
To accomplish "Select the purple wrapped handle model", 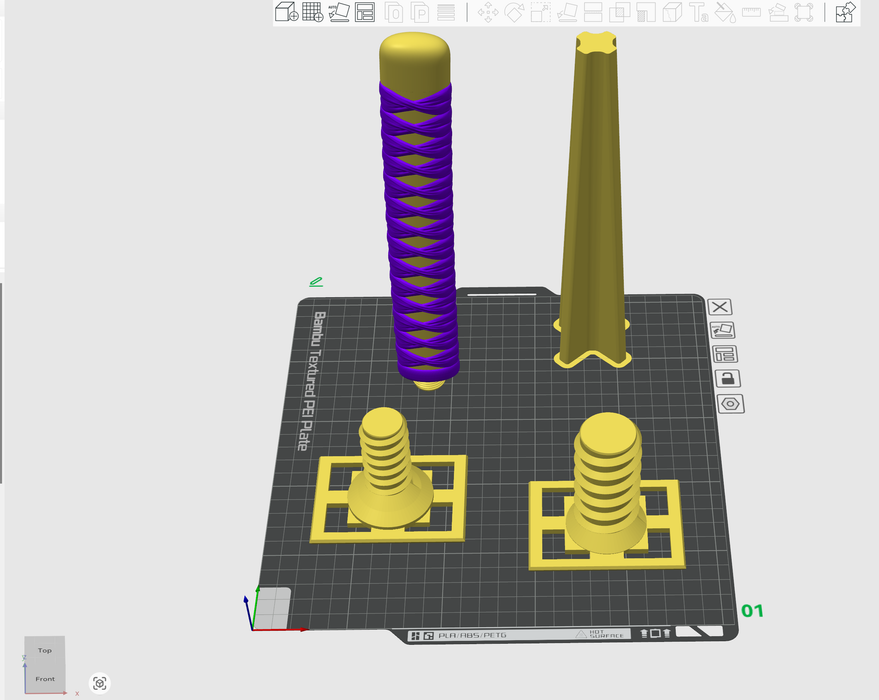I will (416, 230).
